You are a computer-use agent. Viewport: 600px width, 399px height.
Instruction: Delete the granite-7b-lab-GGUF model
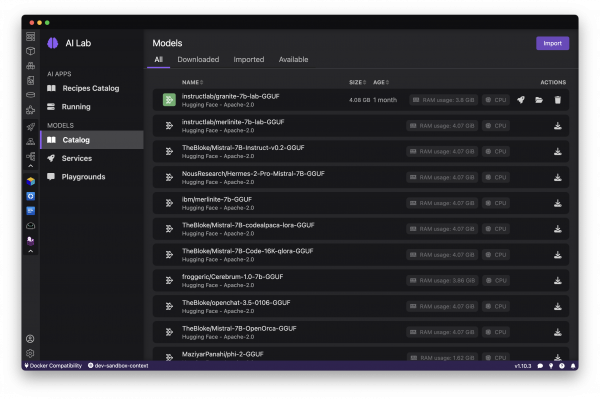pos(558,100)
